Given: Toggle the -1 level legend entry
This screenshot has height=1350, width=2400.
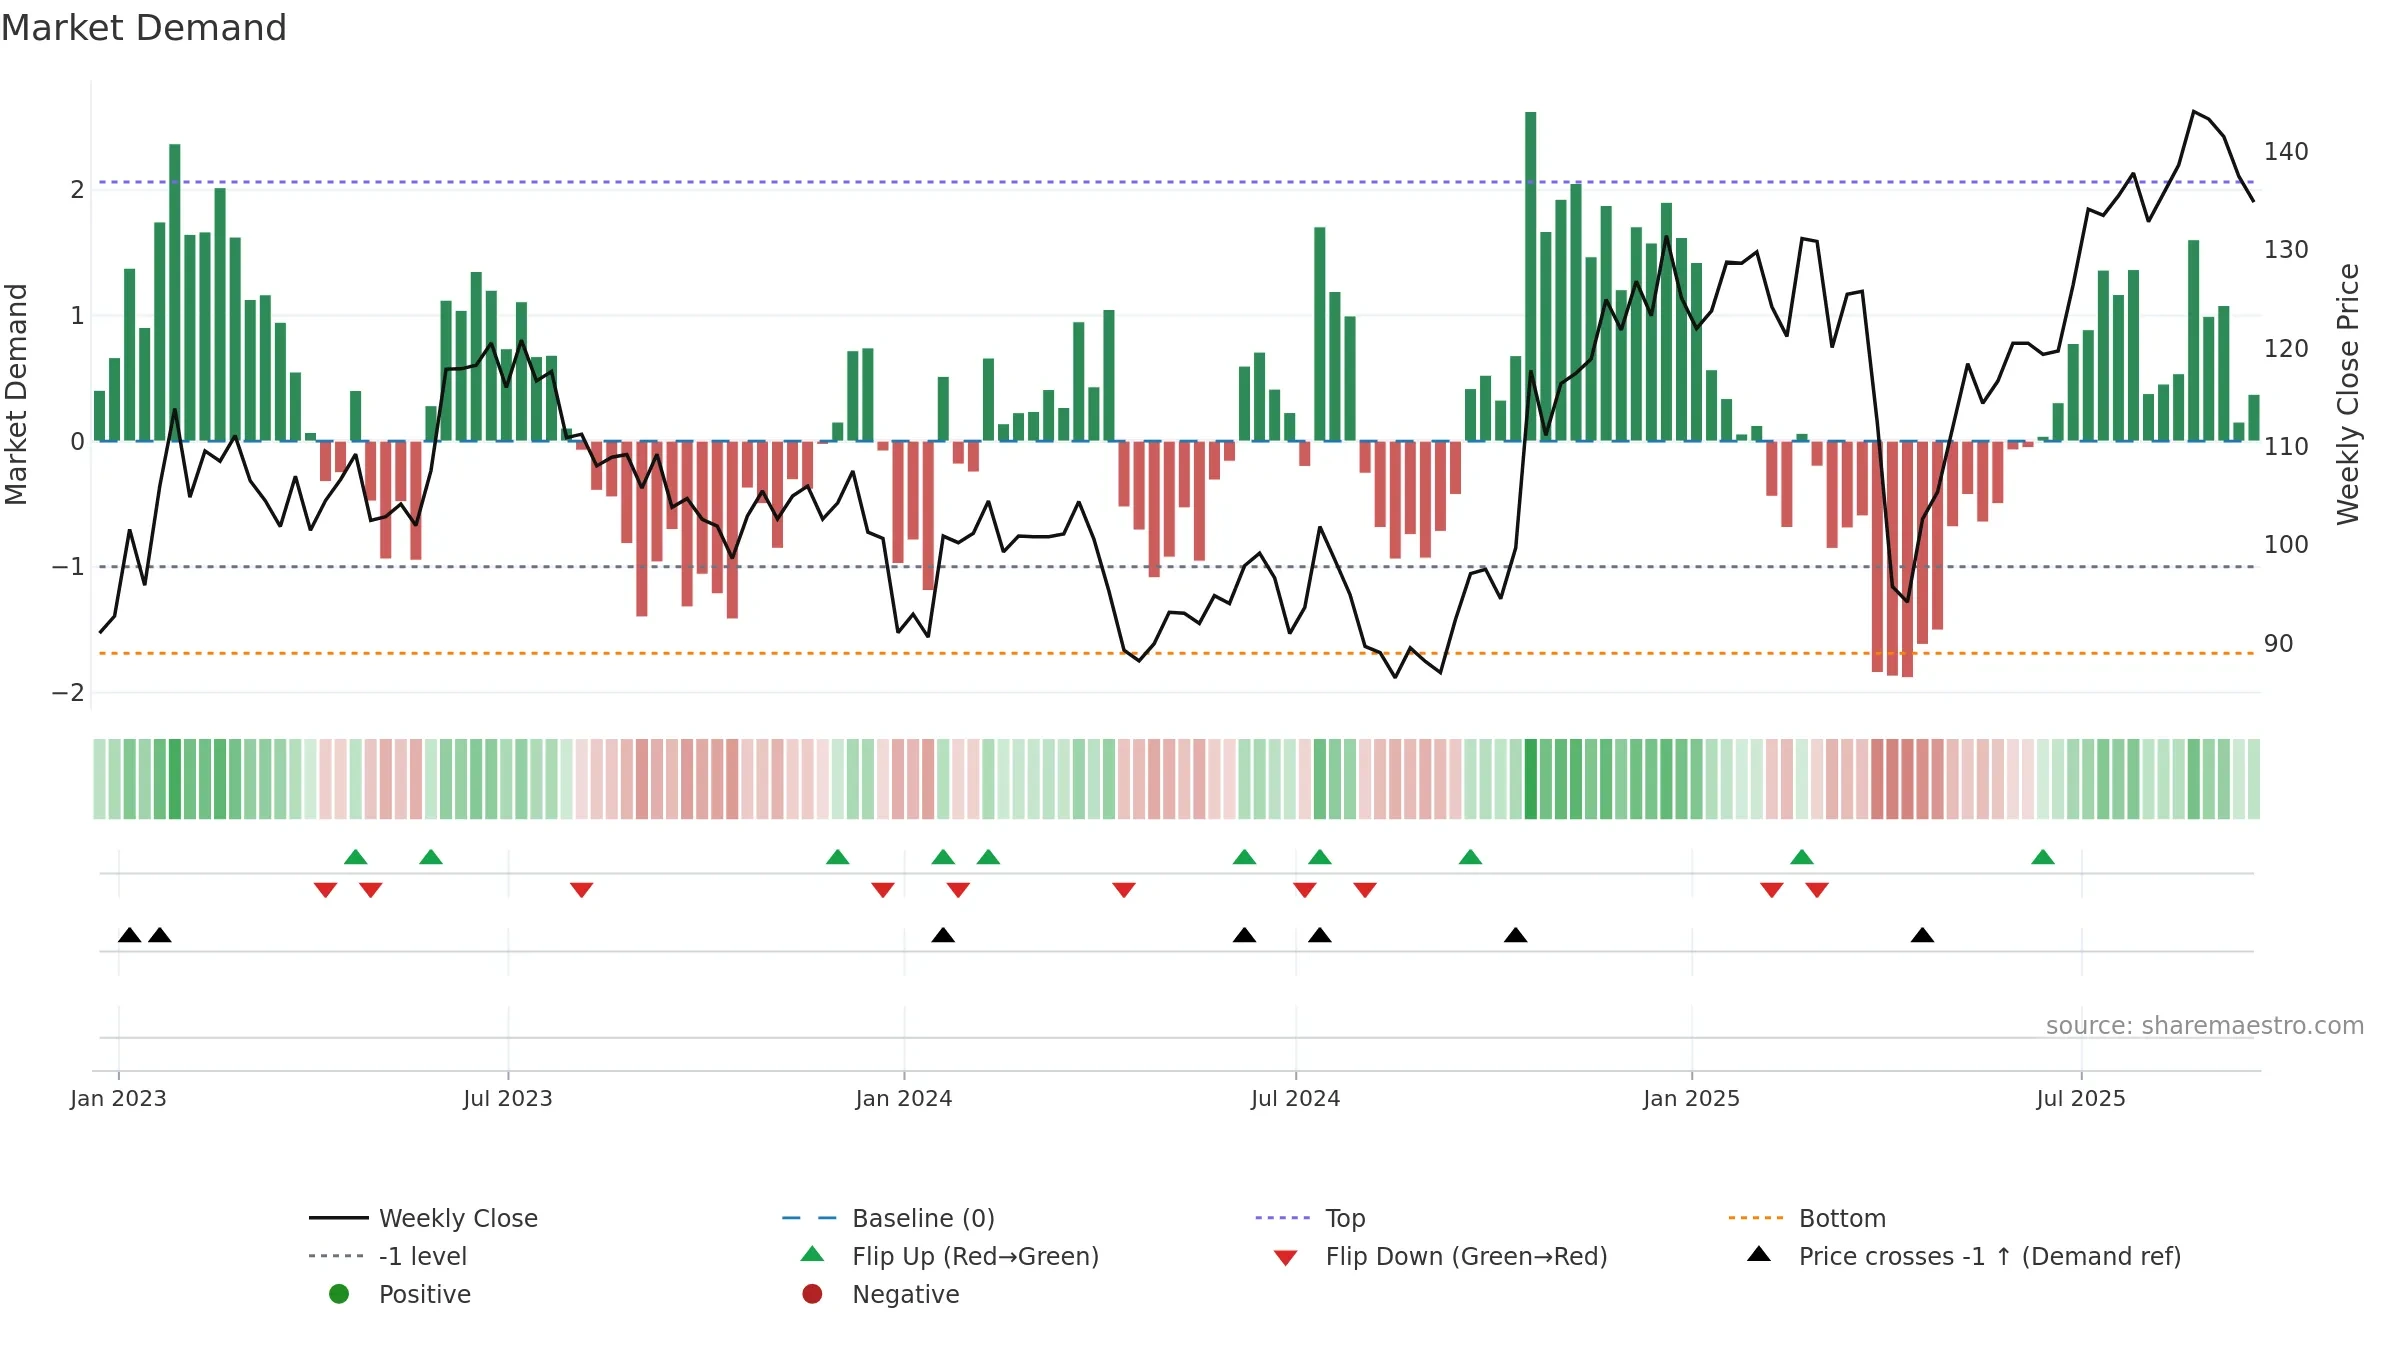Looking at the screenshot, I should (x=388, y=1256).
